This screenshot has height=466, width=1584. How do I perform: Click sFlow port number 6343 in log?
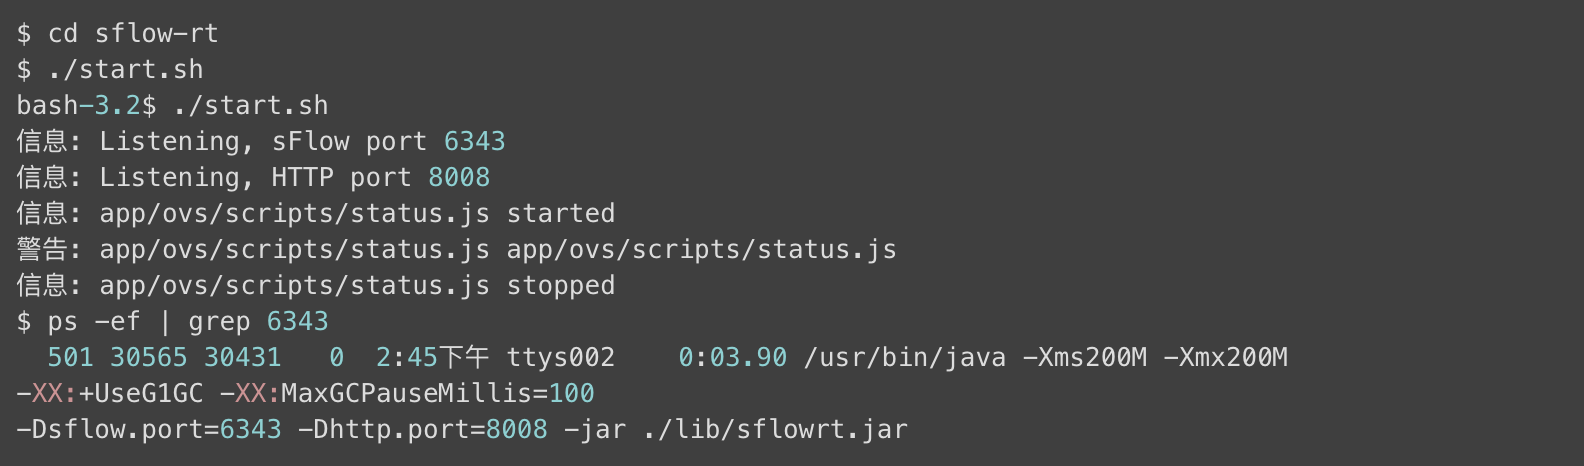[x=474, y=141]
